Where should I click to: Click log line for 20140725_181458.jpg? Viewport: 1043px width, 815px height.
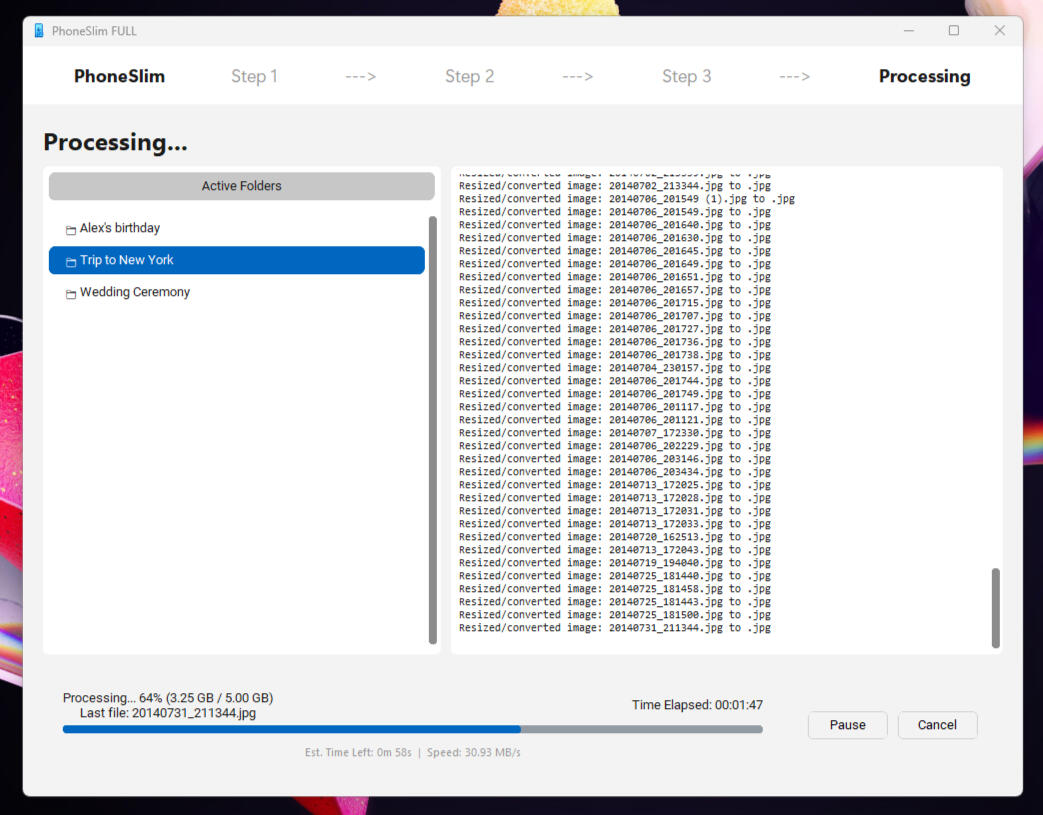tap(615, 589)
